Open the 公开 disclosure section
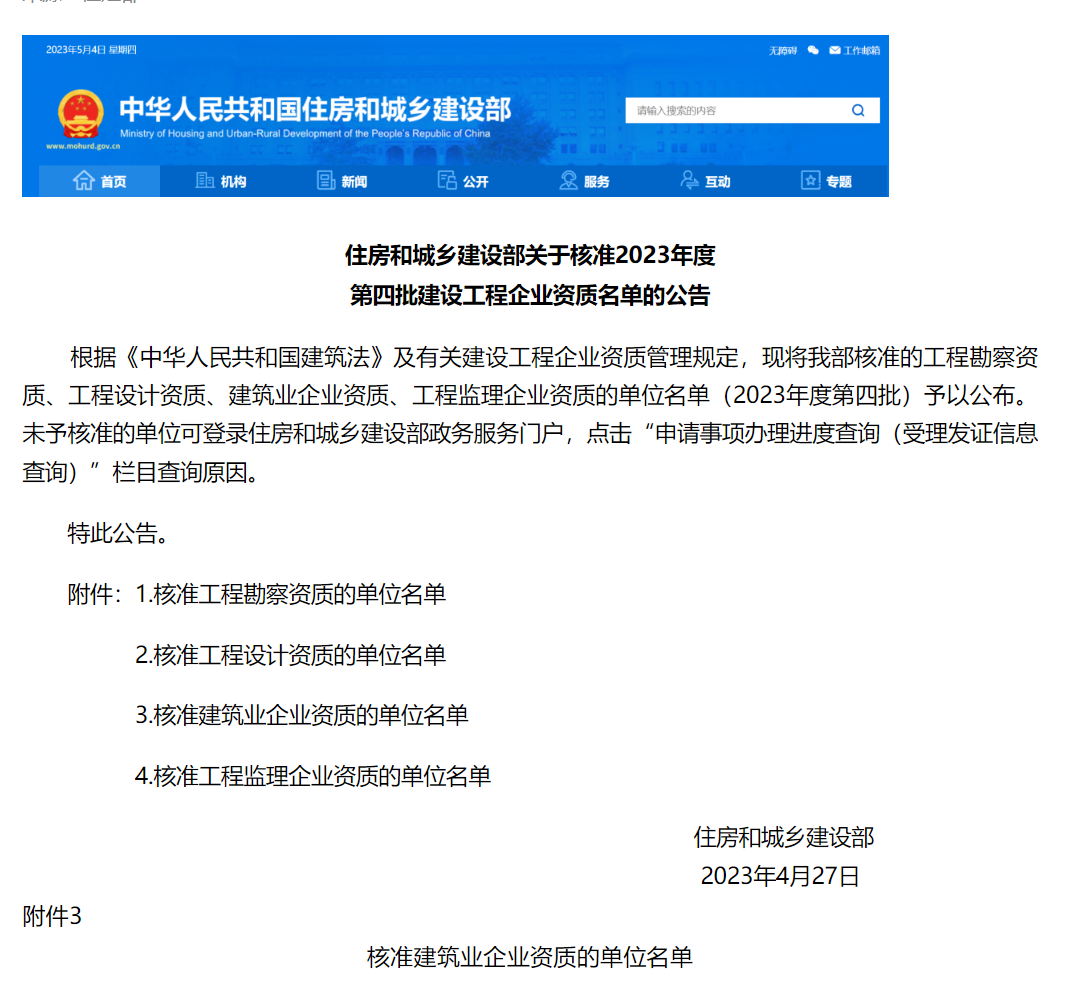Screen dimensions: 1068x990 tap(463, 181)
